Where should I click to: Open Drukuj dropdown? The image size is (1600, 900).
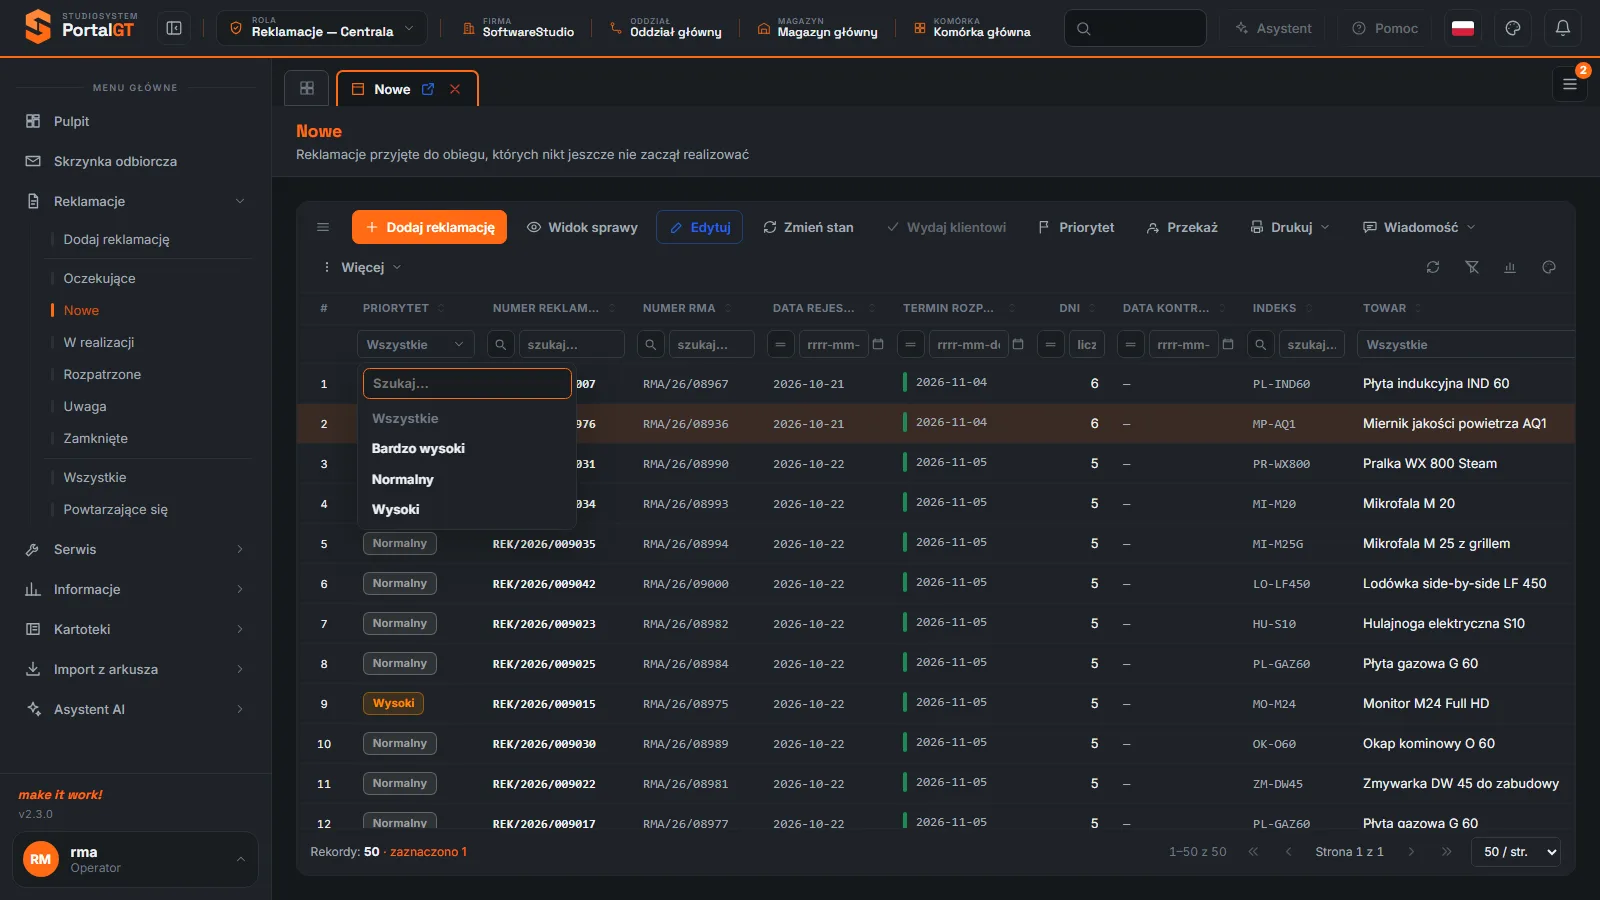coord(1290,227)
